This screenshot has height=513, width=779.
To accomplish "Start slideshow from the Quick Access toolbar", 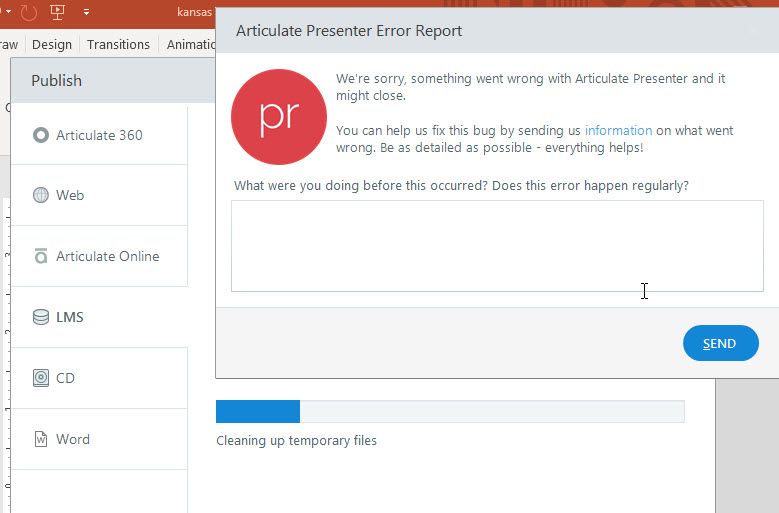I will [57, 13].
